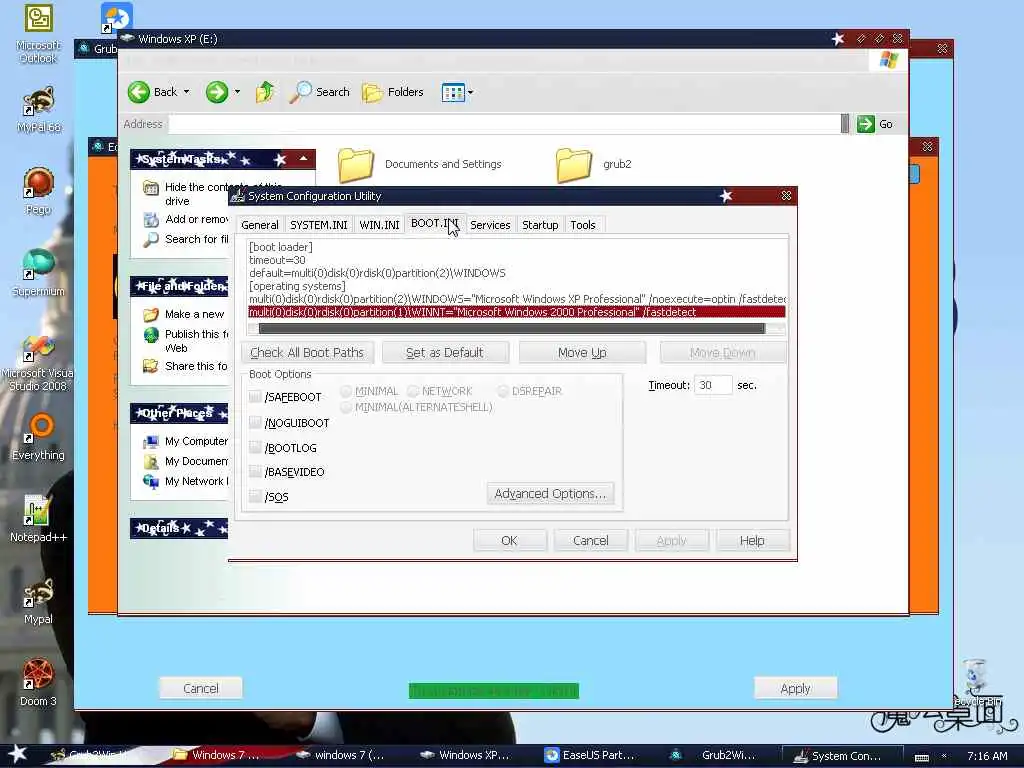Open Documents and Settings folder
This screenshot has width=1024, height=768.
pyautogui.click(x=421, y=165)
